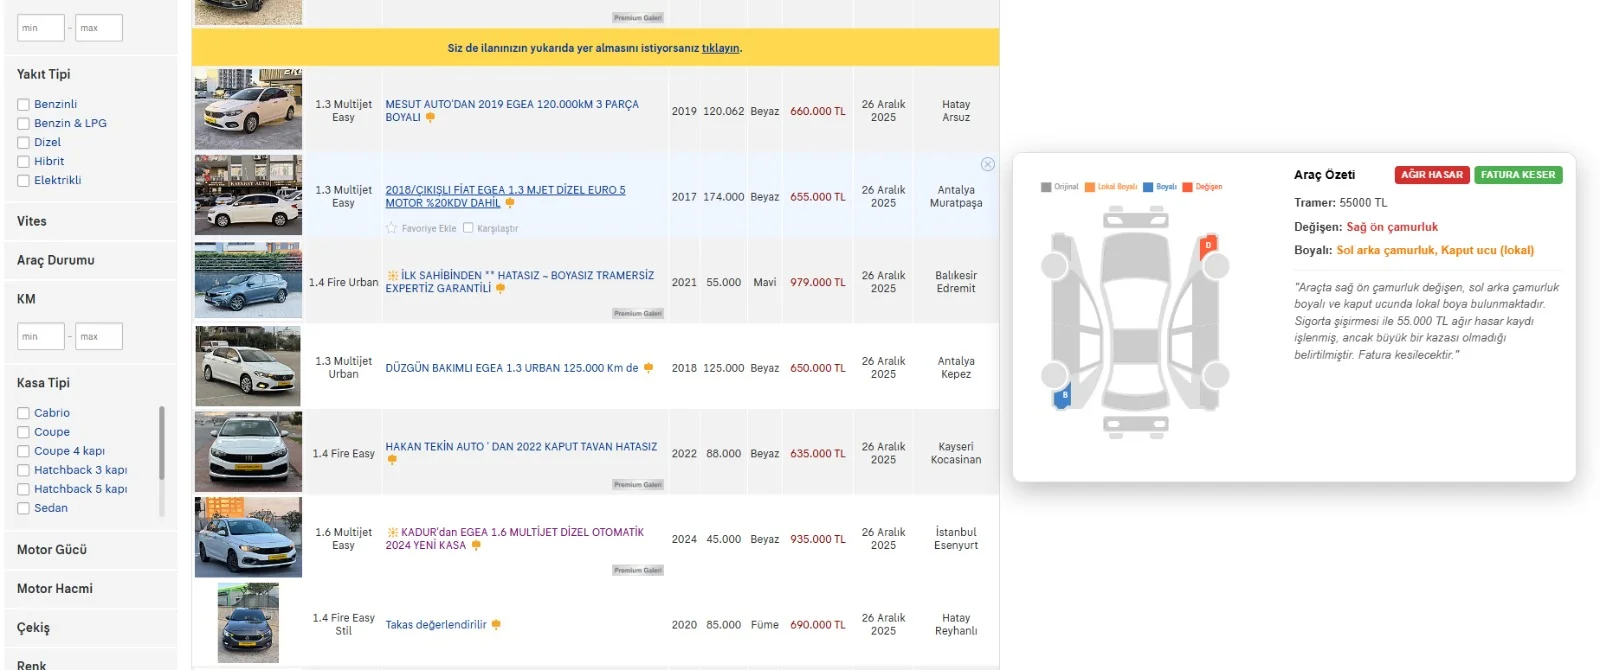Expand the Vites filter section

32,221
